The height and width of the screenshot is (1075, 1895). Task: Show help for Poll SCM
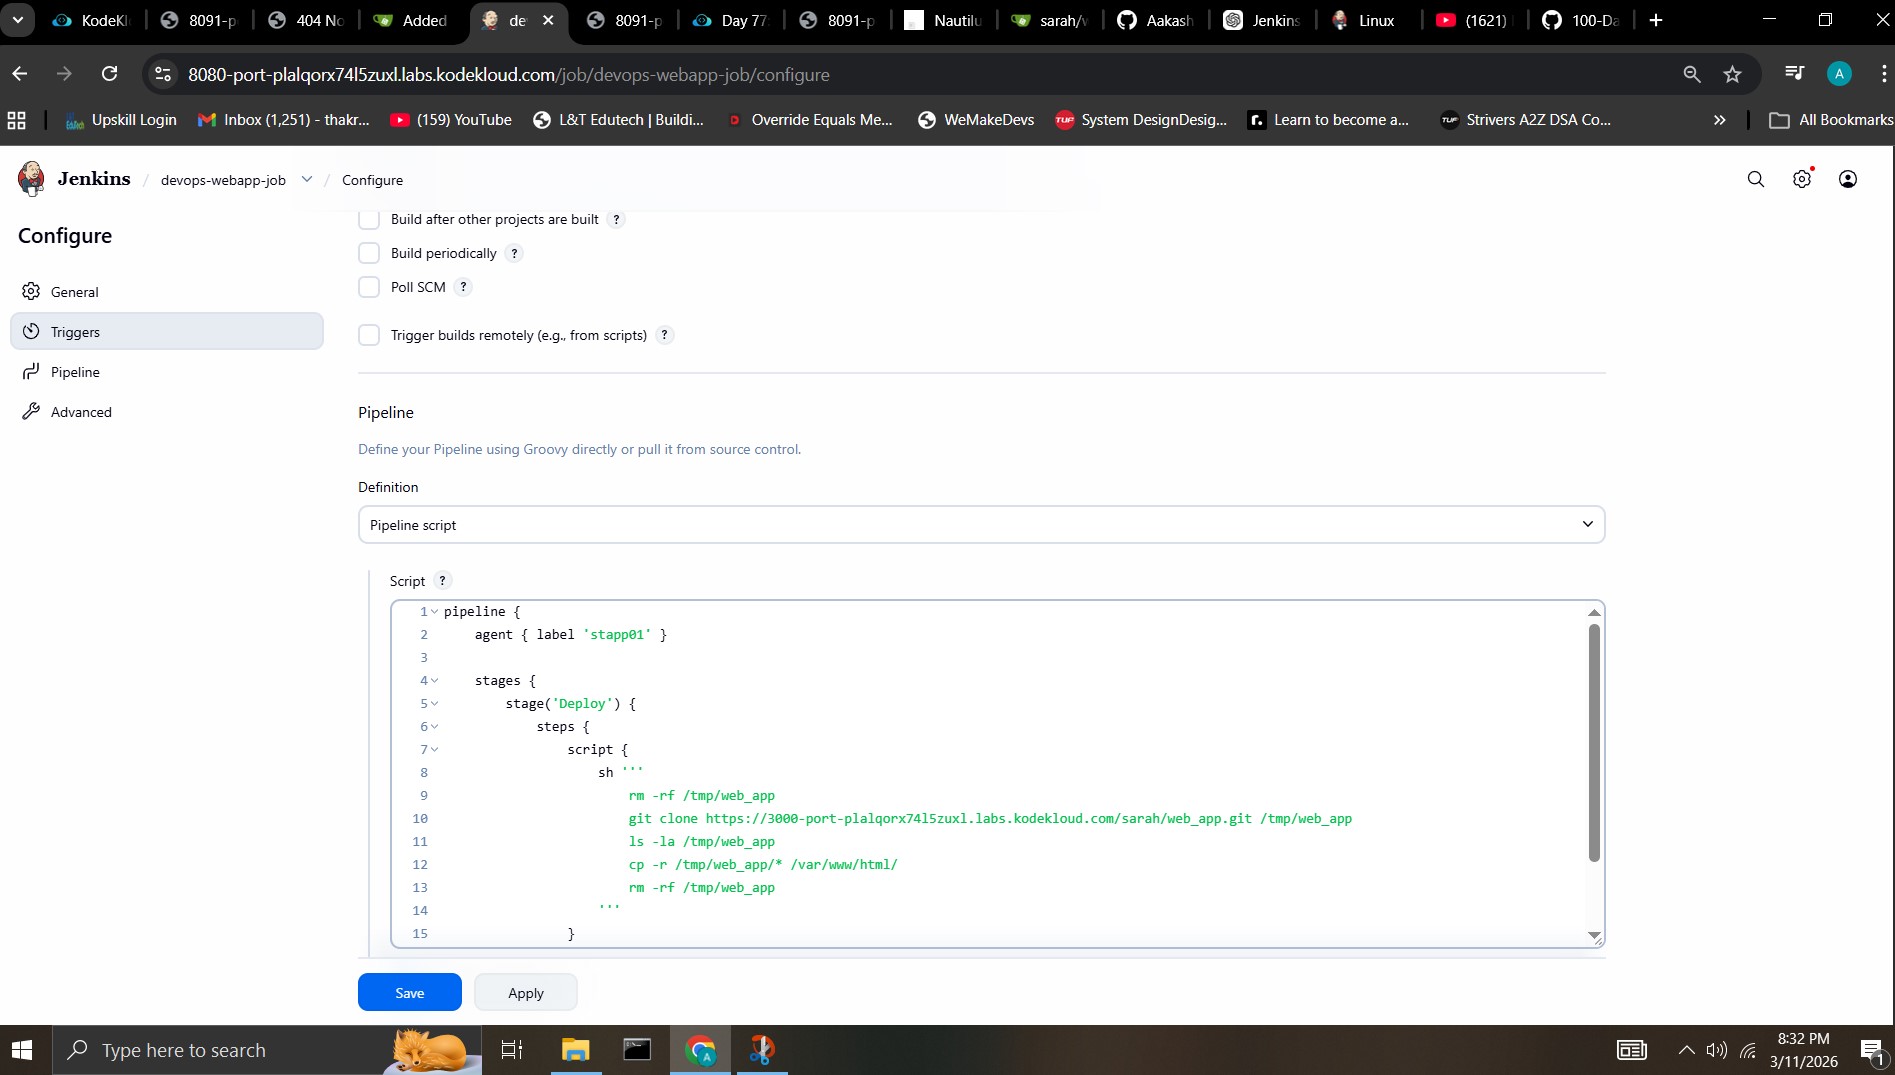tap(463, 287)
